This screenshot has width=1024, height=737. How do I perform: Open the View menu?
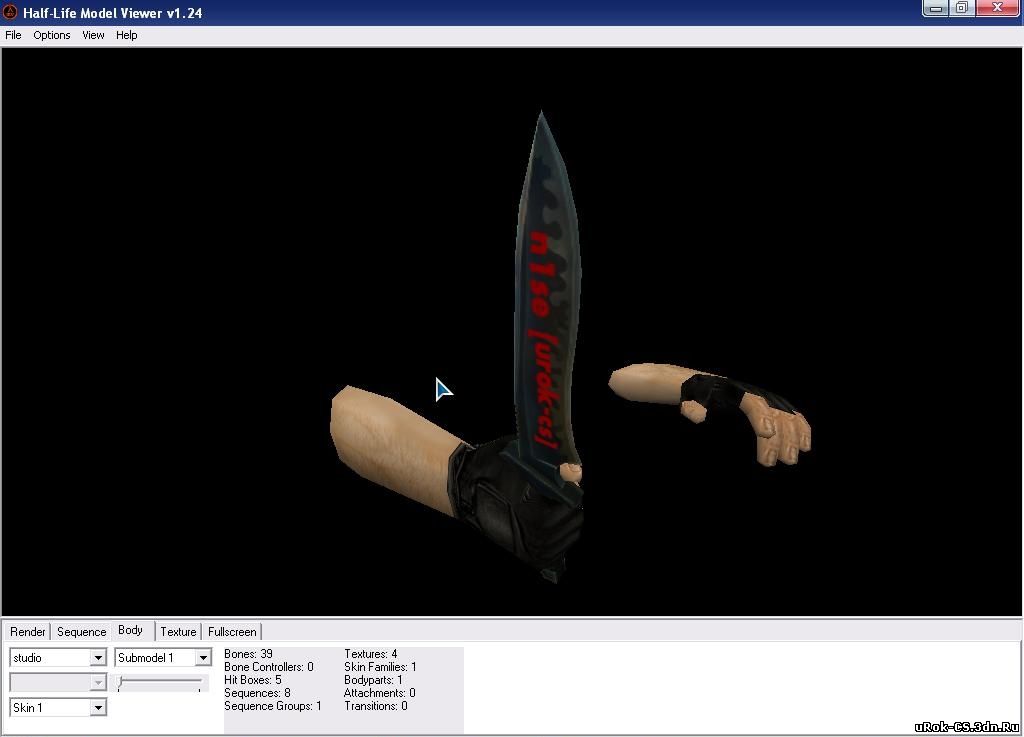tap(93, 35)
